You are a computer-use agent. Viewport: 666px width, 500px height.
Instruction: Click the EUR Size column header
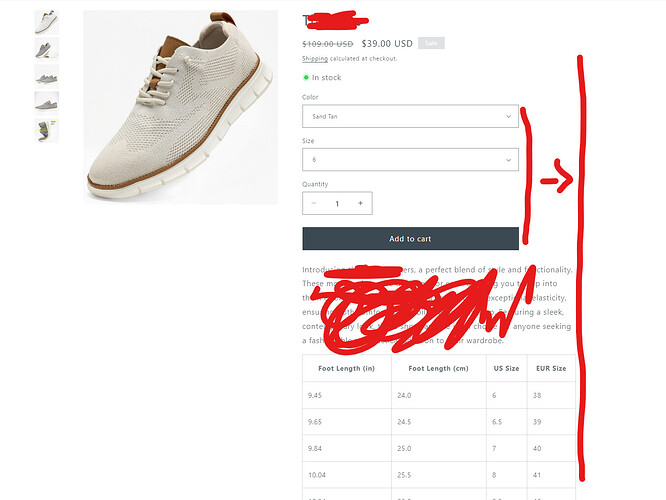click(x=551, y=368)
